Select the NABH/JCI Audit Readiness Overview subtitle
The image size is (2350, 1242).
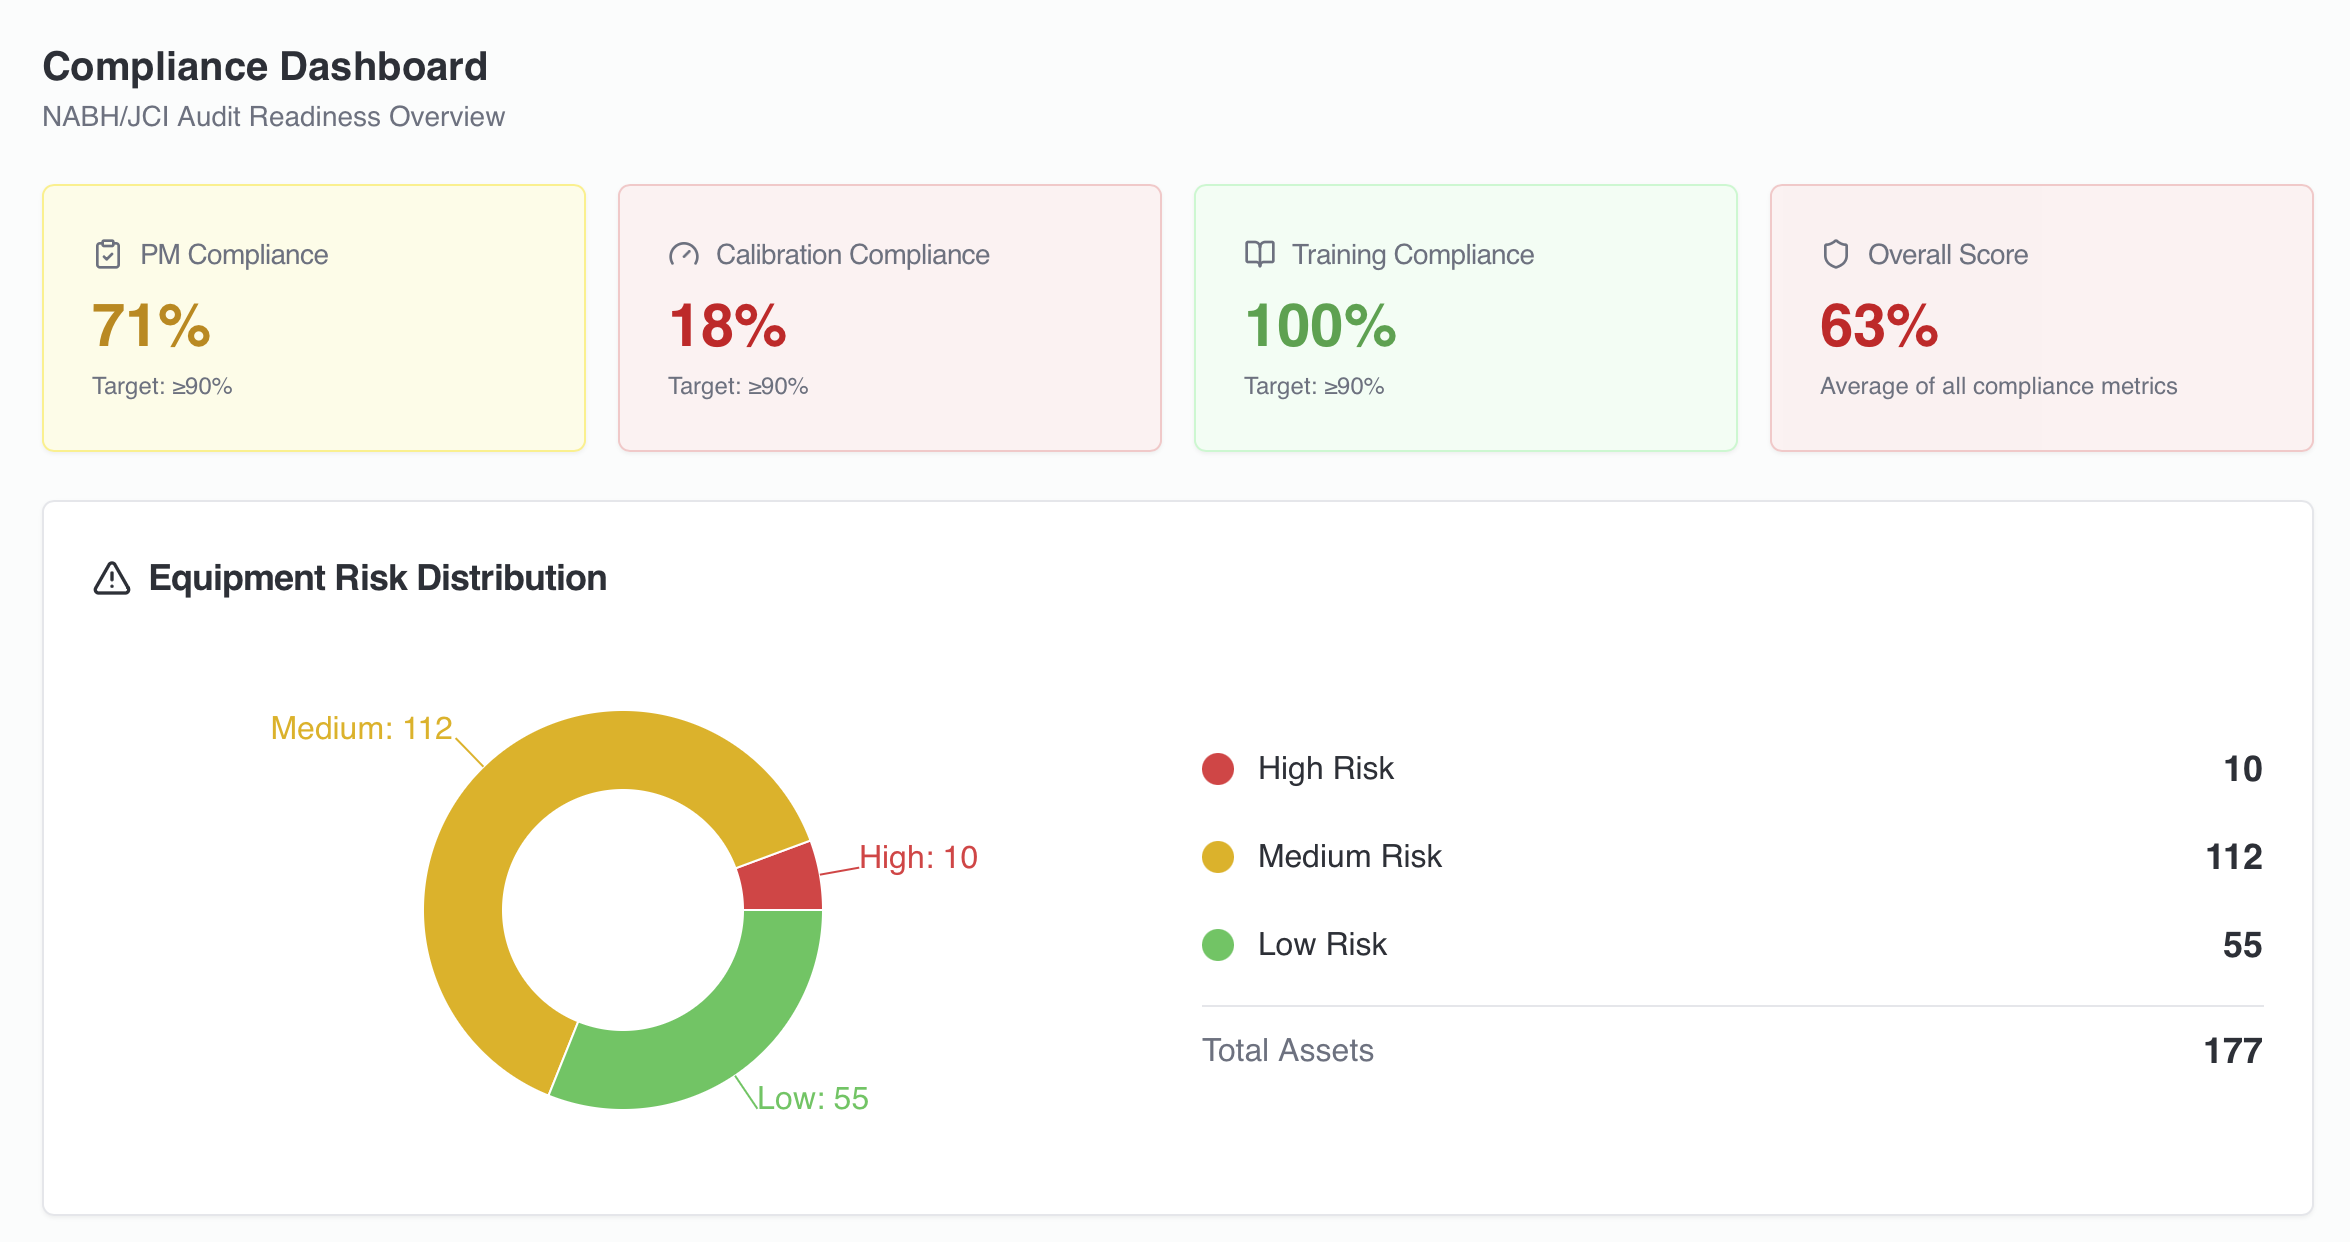pos(273,116)
